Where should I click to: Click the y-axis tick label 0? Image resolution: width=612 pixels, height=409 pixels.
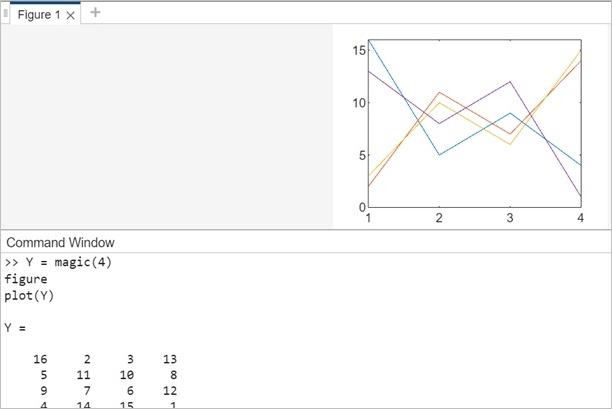click(361, 207)
